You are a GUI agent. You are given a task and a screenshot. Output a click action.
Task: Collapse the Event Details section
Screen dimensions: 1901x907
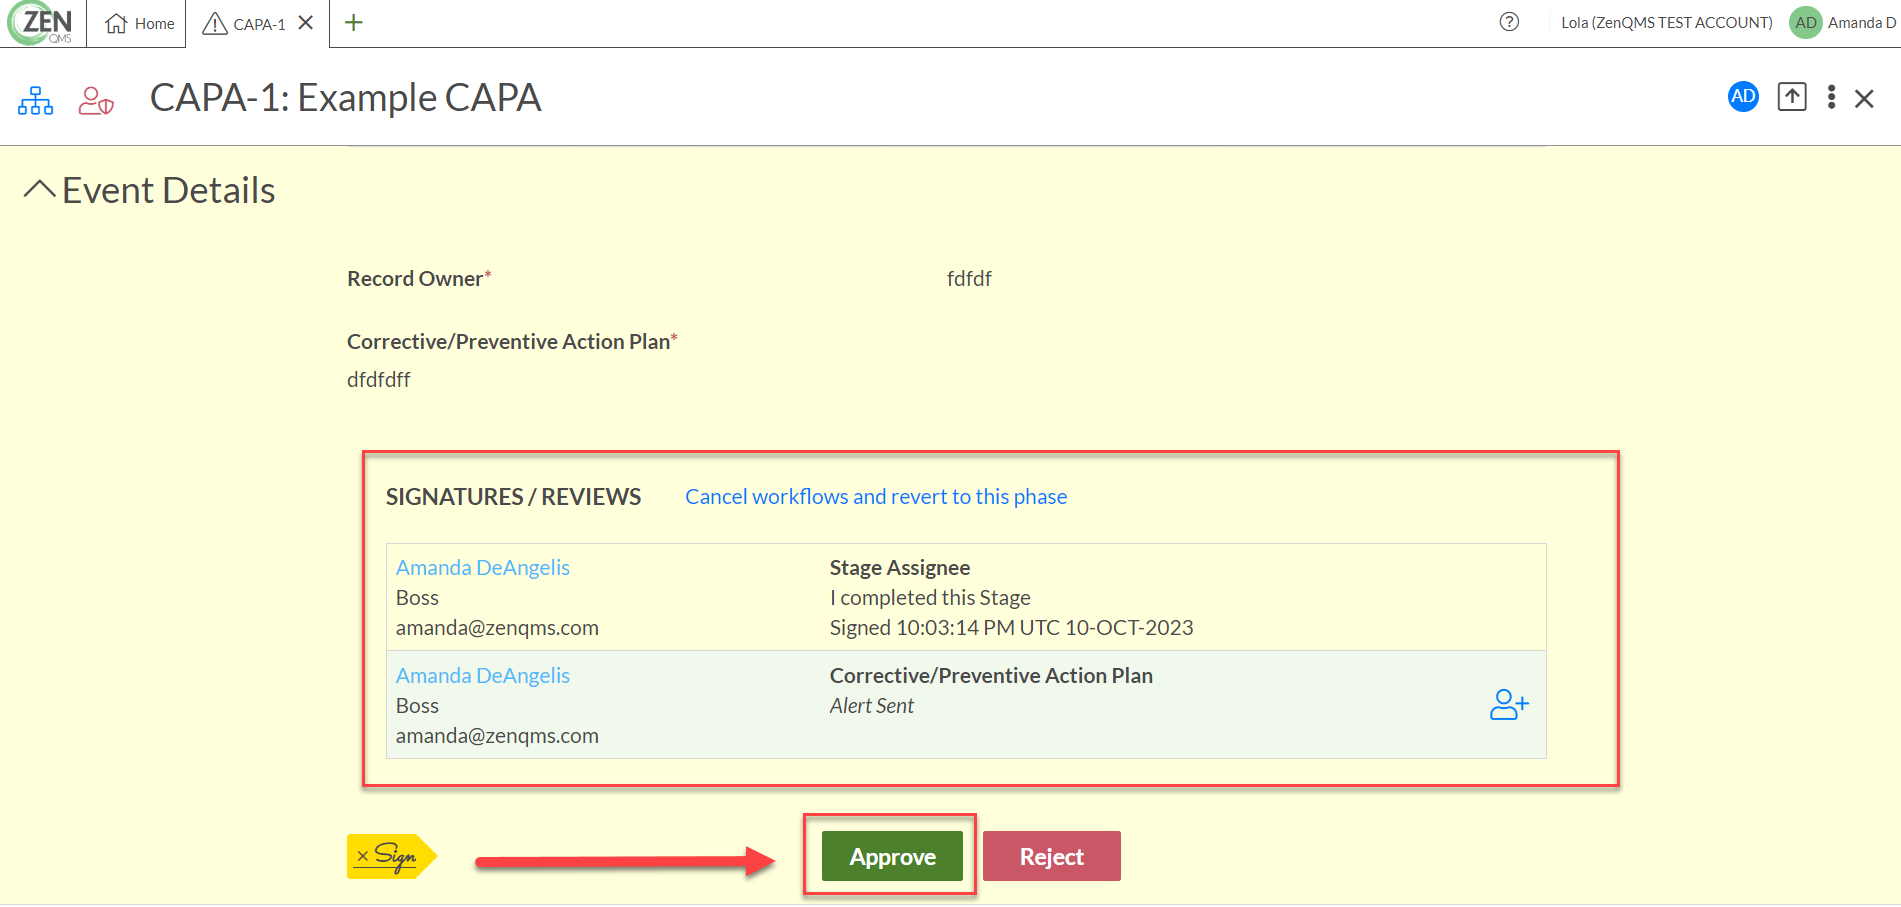pyautogui.click(x=39, y=190)
